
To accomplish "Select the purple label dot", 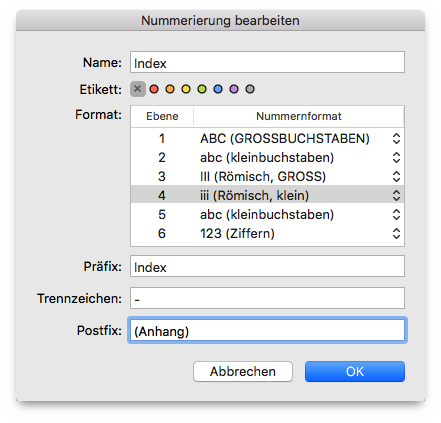I will point(234,89).
